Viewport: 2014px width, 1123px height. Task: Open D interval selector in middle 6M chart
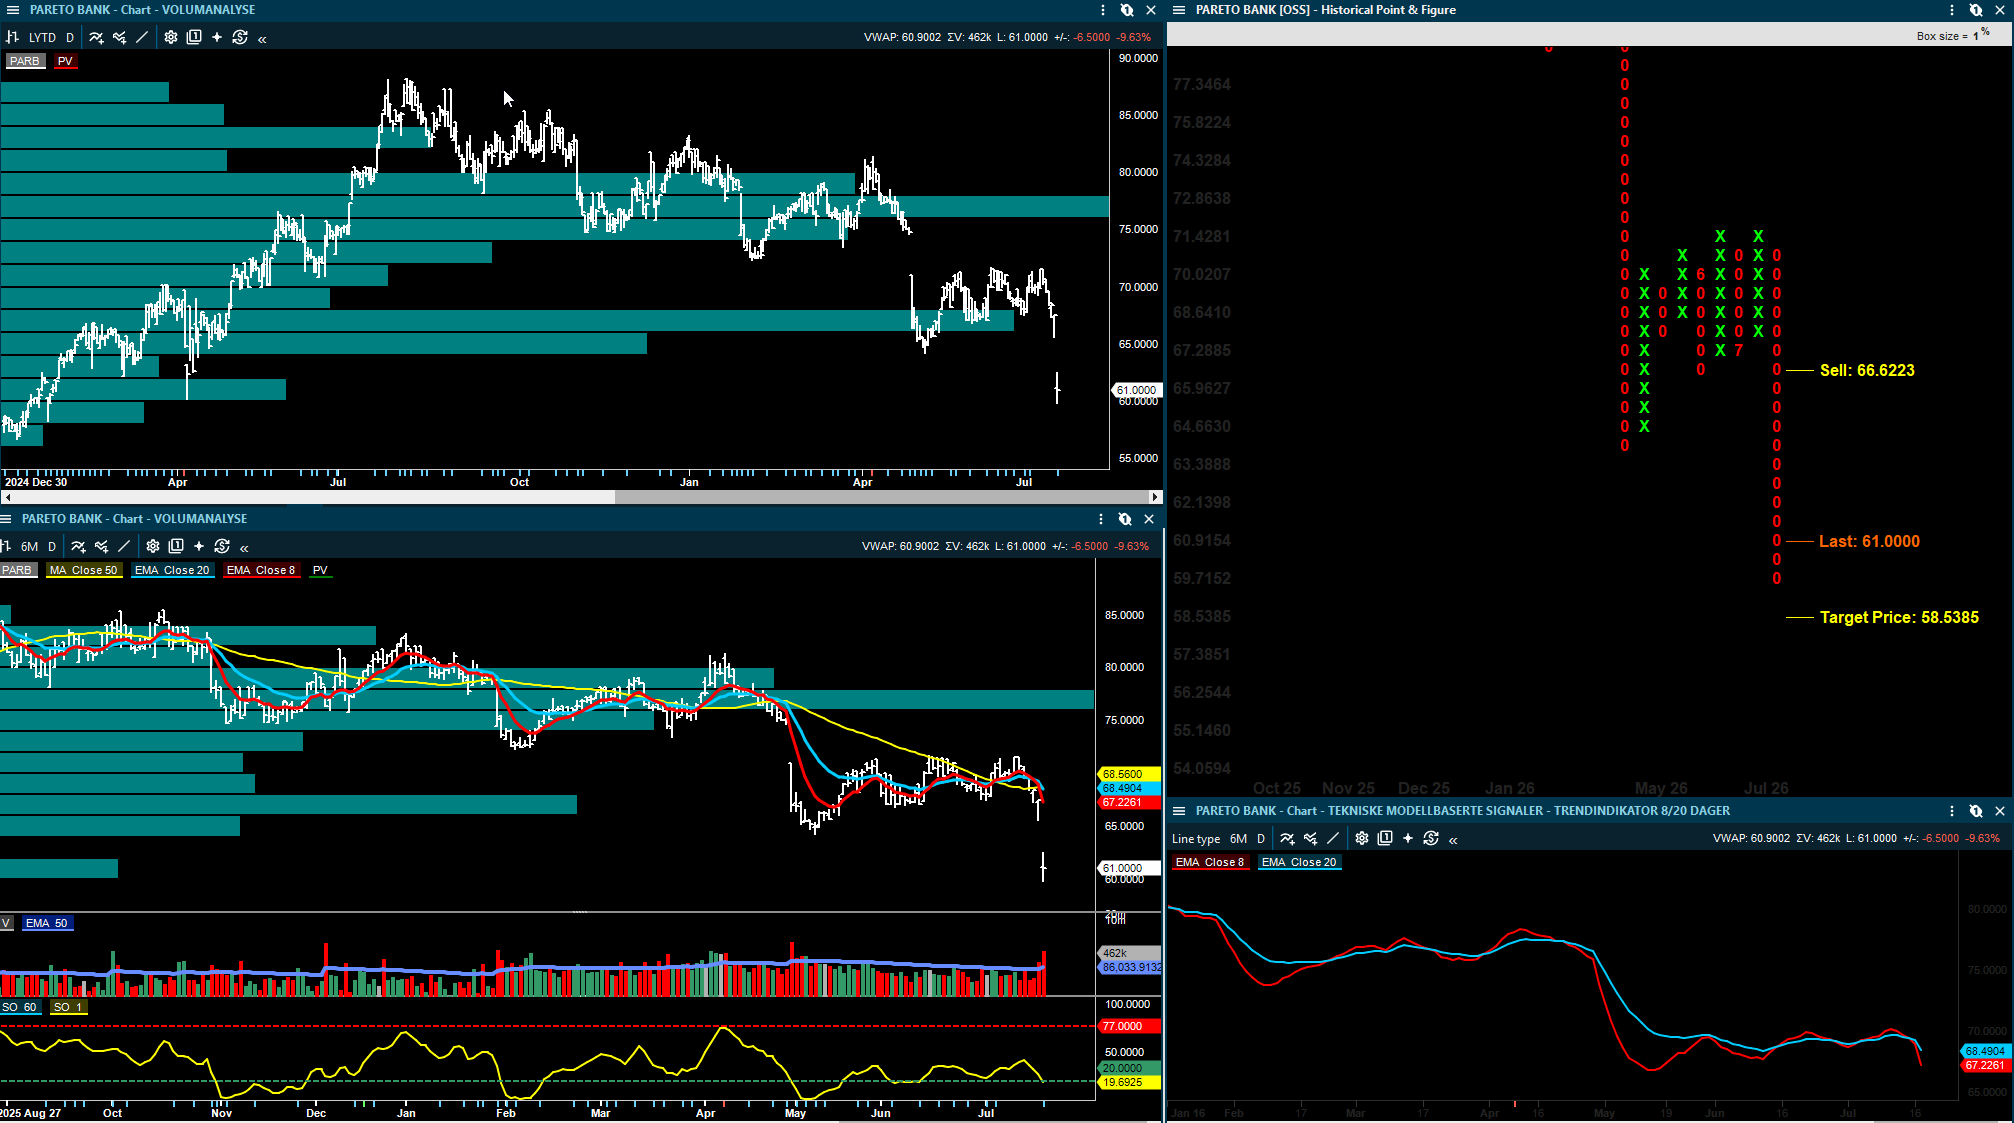[x=52, y=546]
